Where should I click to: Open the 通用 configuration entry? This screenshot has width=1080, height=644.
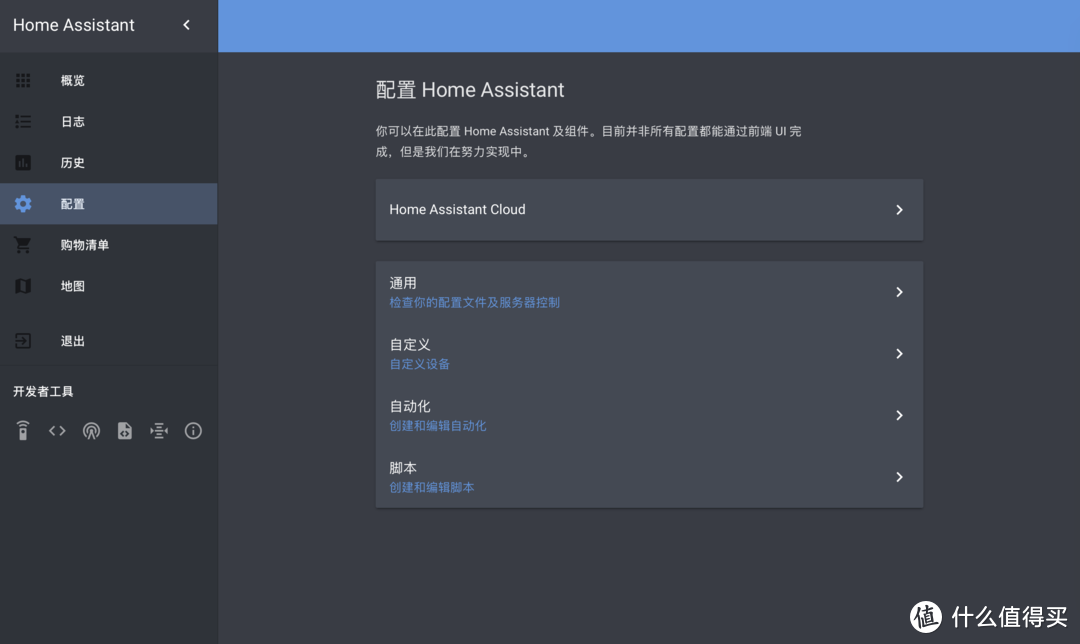[649, 291]
